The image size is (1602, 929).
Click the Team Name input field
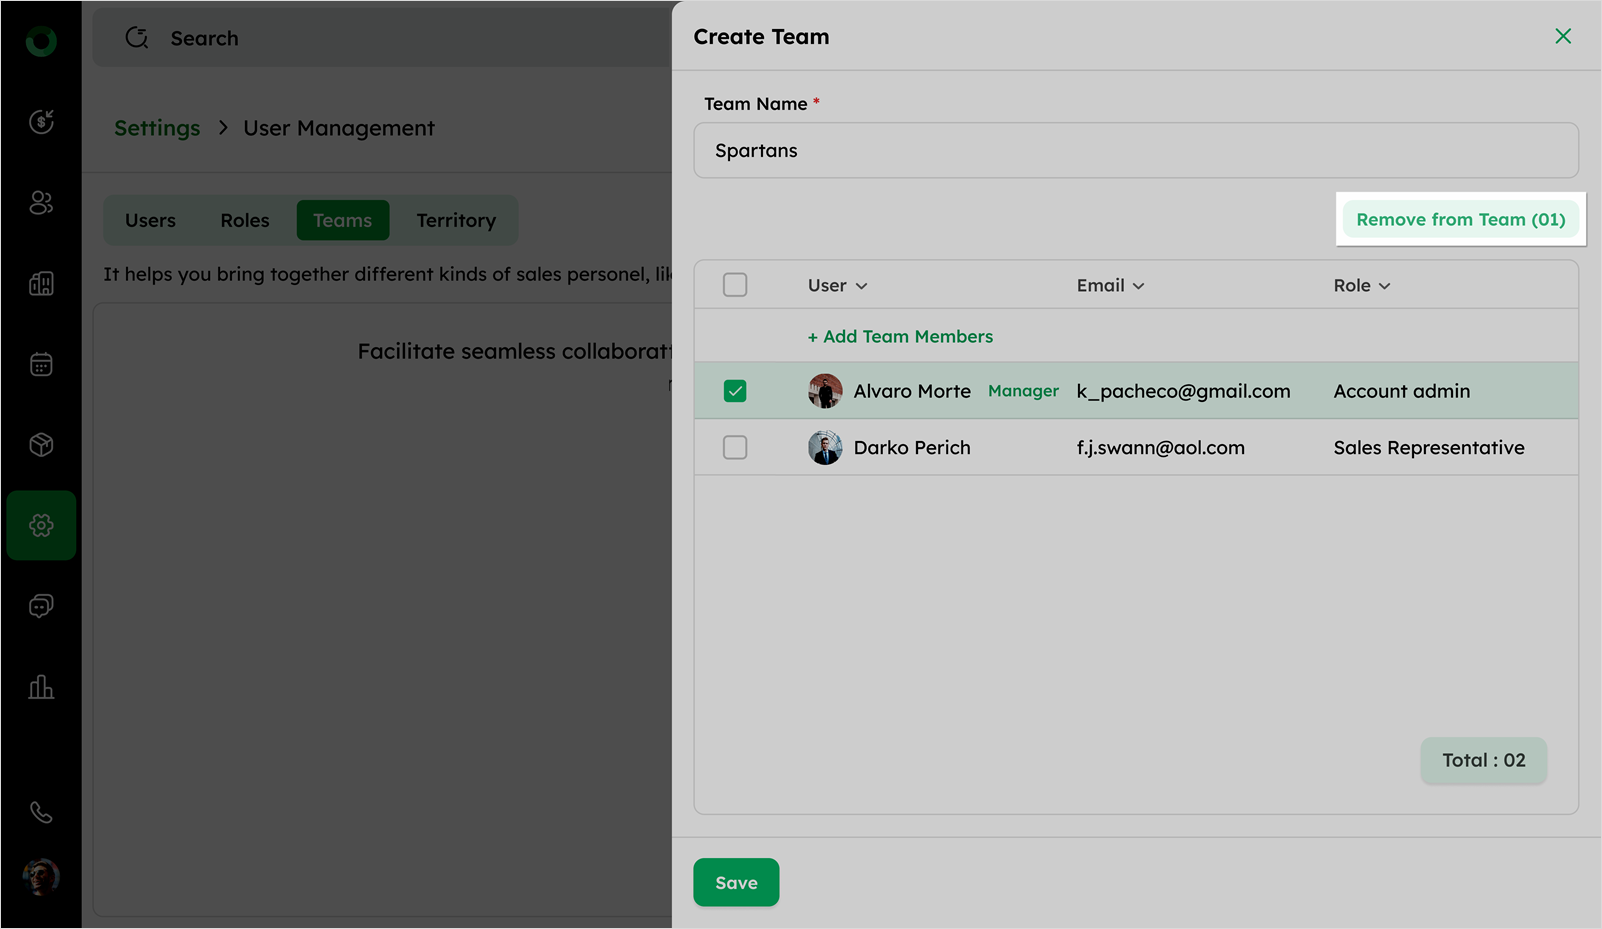pos(1136,151)
